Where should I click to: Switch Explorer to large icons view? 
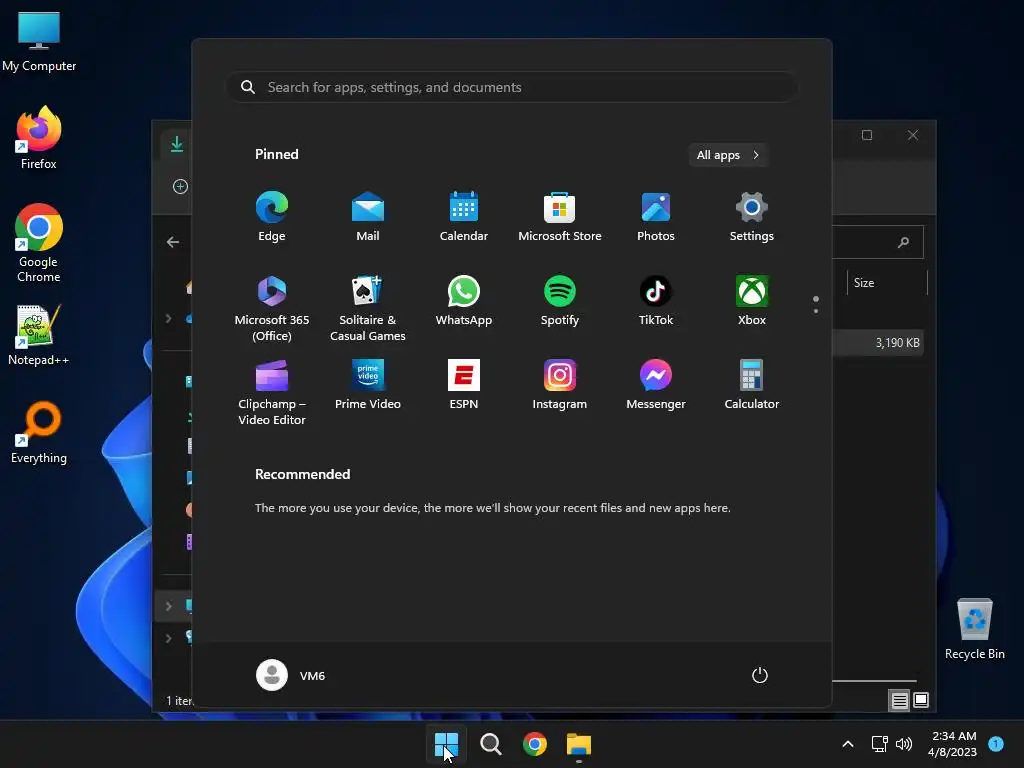point(921,701)
